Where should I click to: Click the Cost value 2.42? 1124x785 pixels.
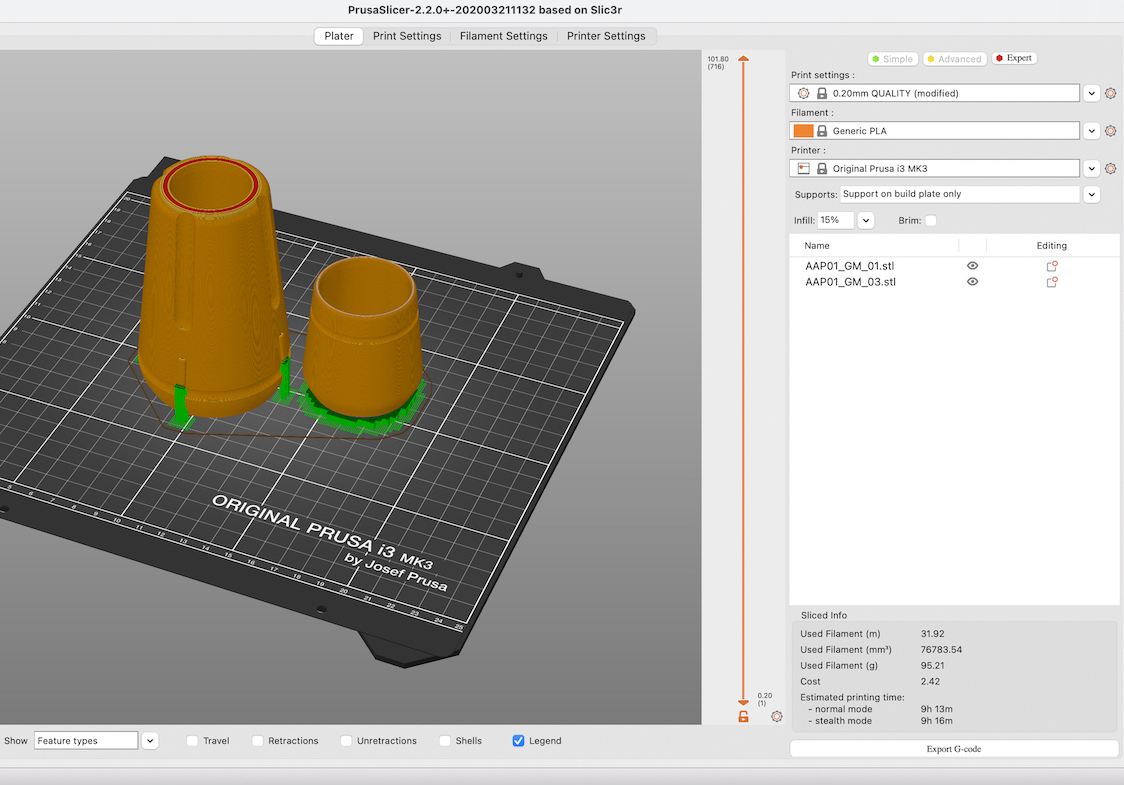tap(930, 681)
